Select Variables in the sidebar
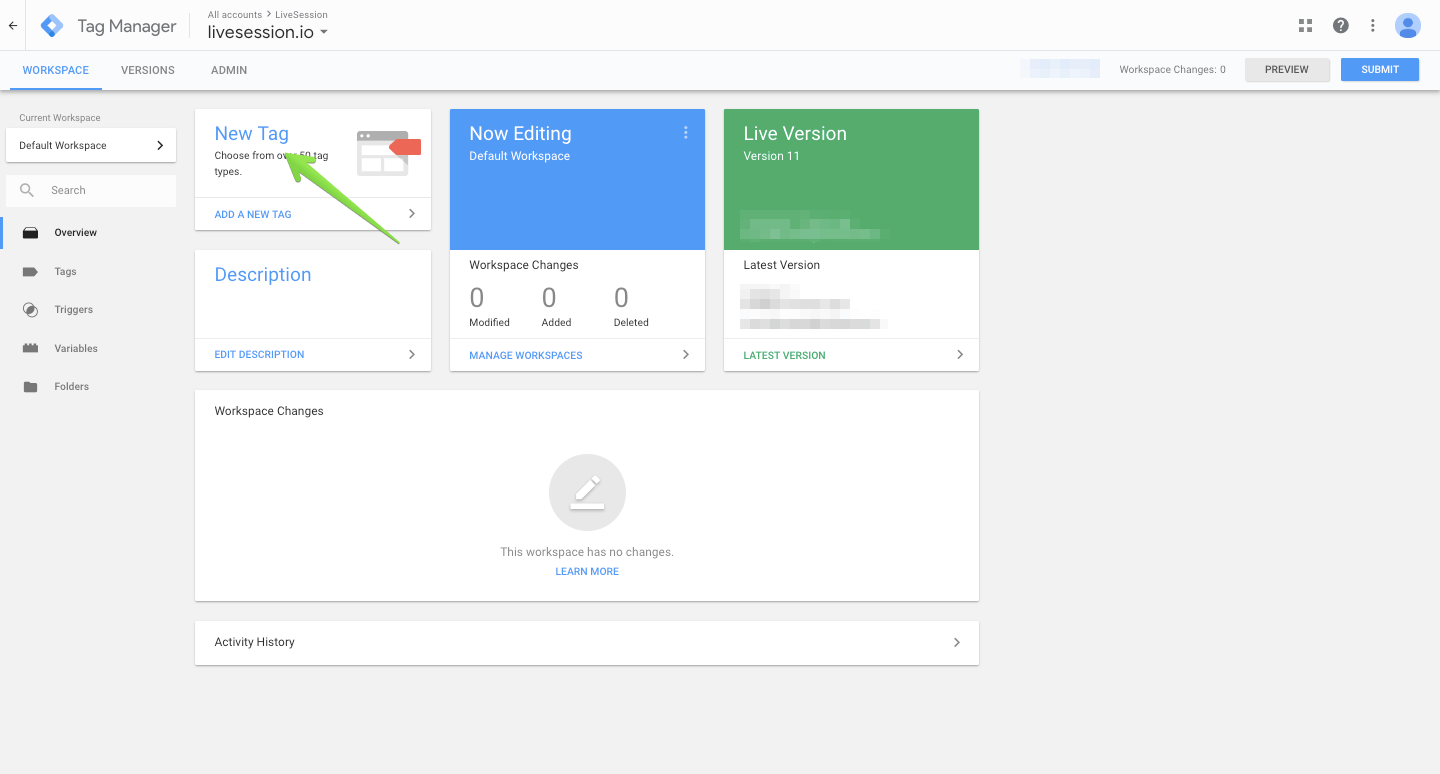Image resolution: width=1440 pixels, height=774 pixels. [x=76, y=349]
